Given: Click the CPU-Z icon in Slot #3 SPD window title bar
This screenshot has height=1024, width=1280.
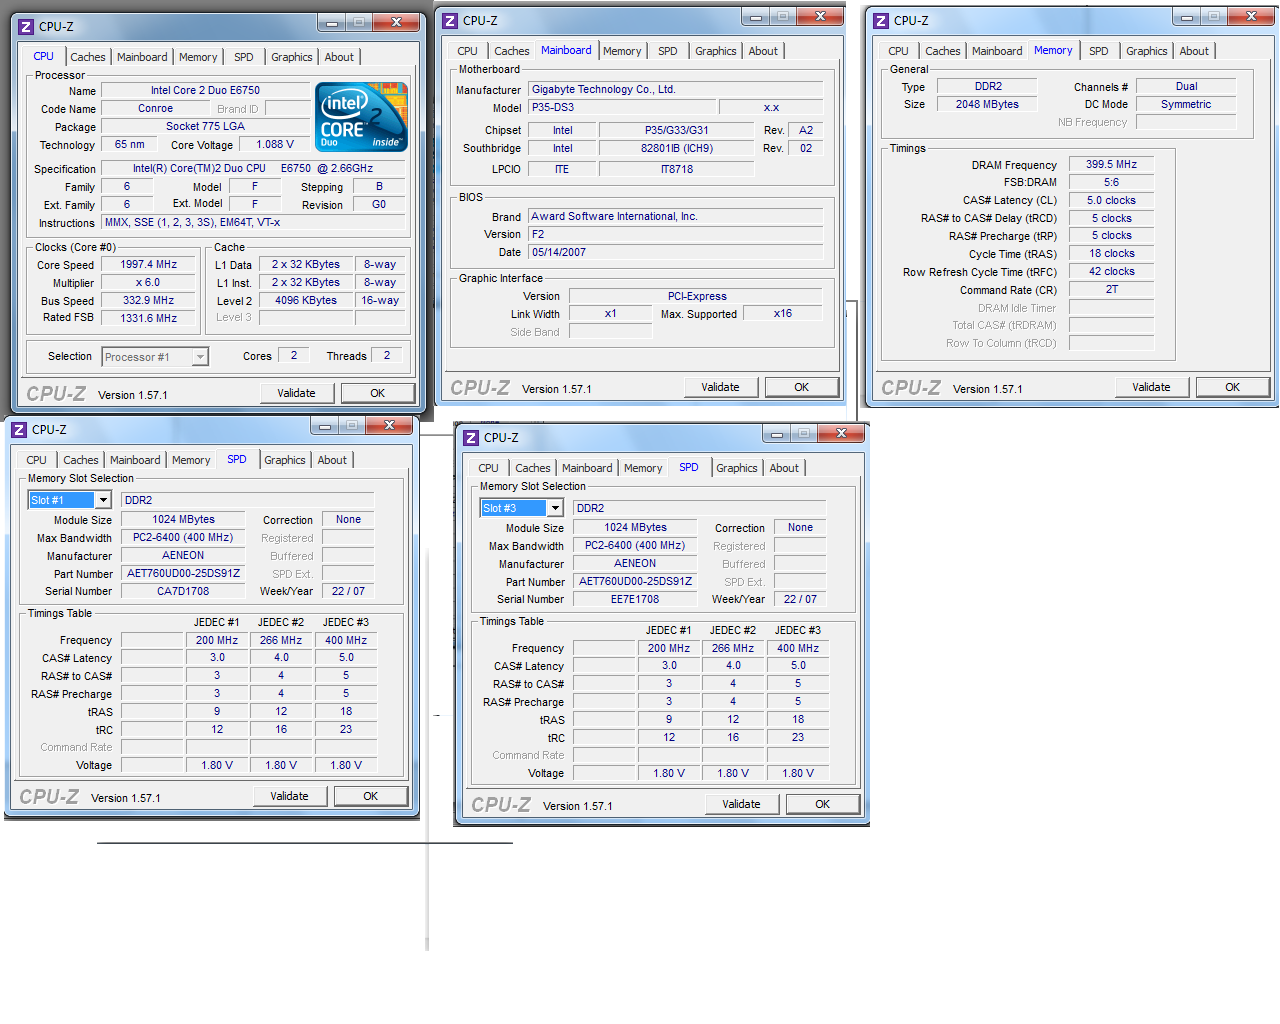Looking at the screenshot, I should [x=471, y=438].
